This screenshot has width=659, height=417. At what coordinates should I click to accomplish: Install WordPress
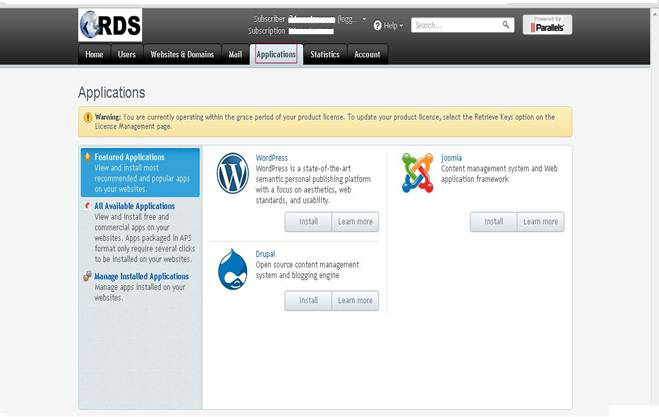(x=308, y=222)
